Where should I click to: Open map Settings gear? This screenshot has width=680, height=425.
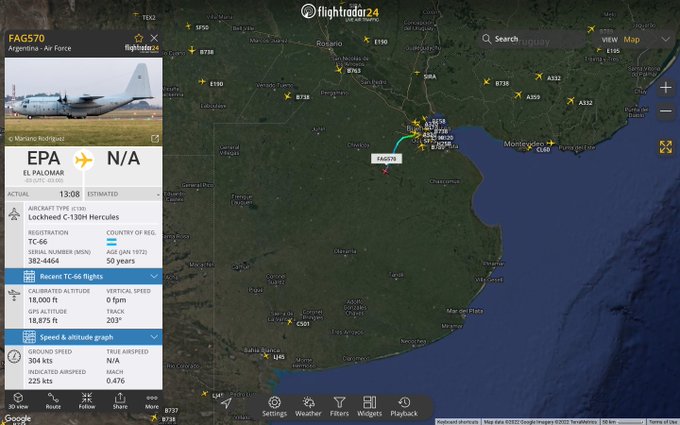(275, 407)
